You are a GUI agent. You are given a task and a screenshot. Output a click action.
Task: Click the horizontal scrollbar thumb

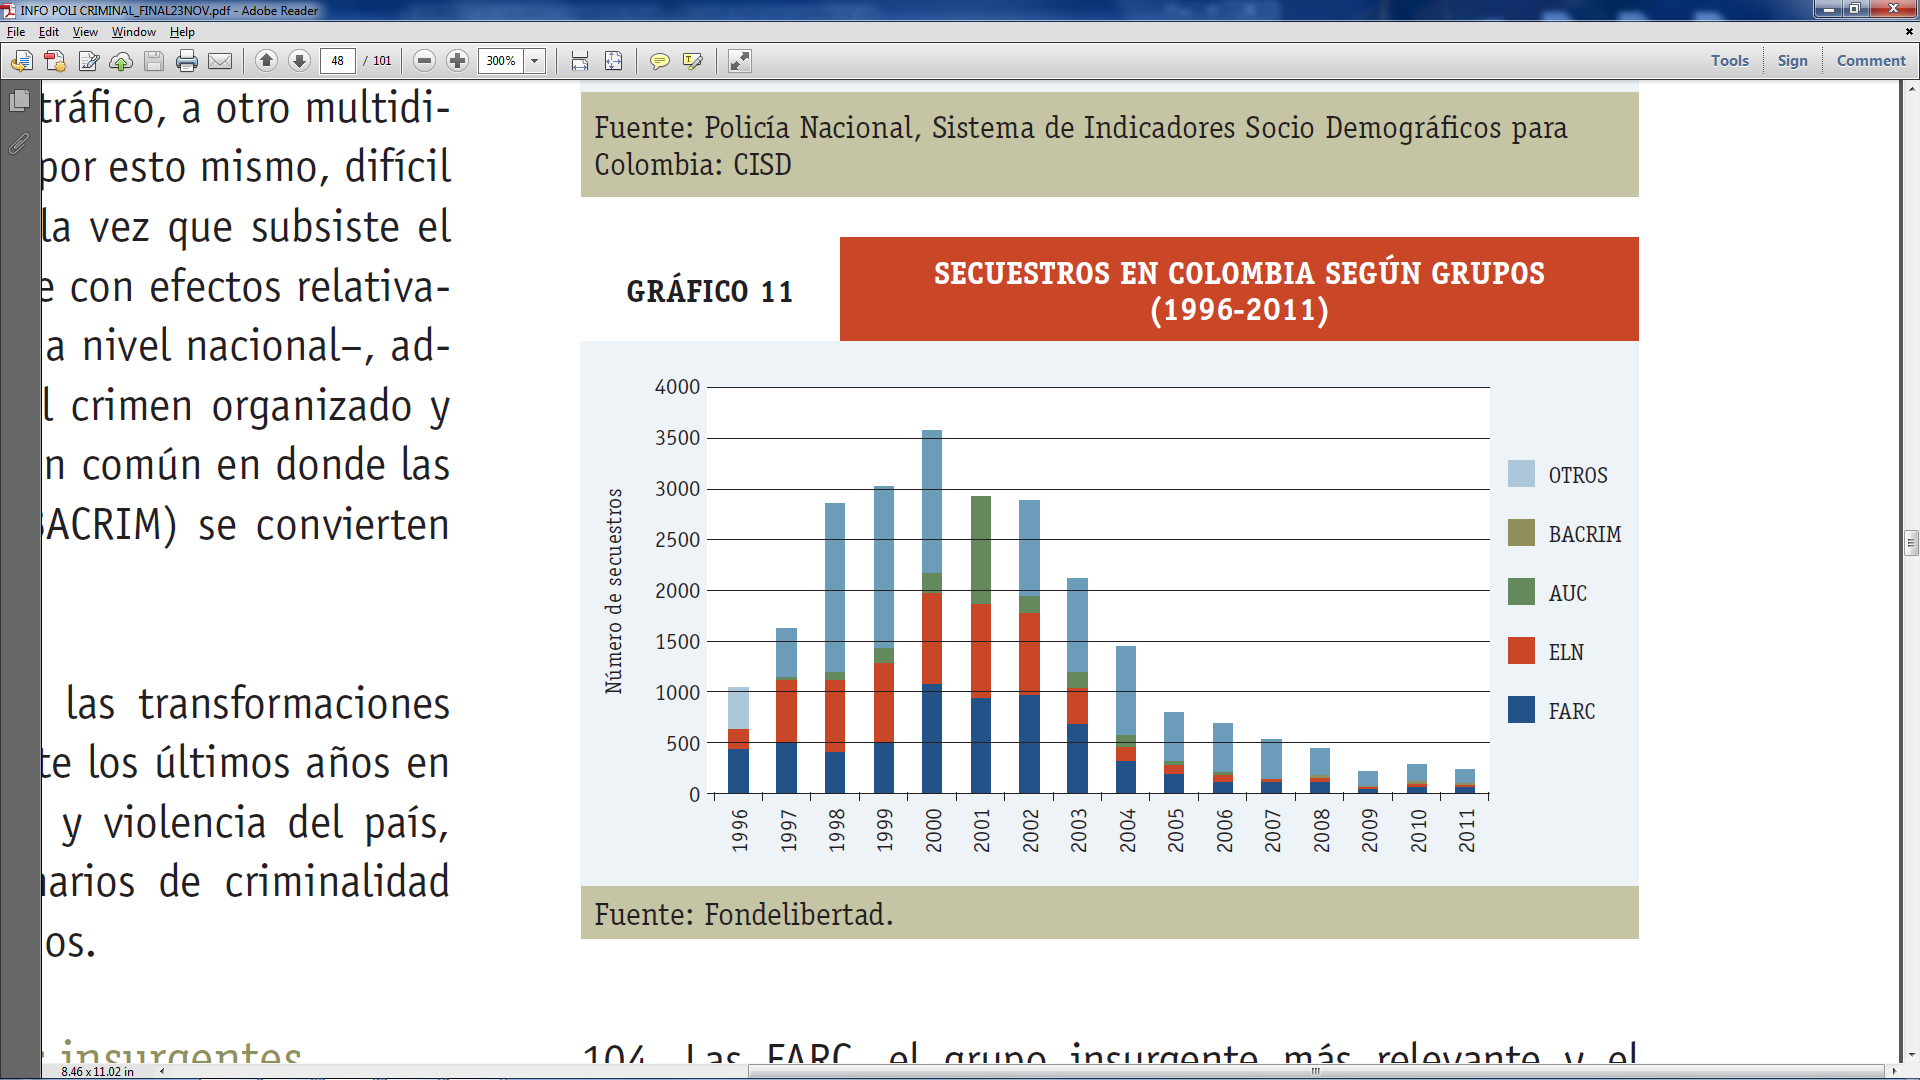click(x=1316, y=1071)
